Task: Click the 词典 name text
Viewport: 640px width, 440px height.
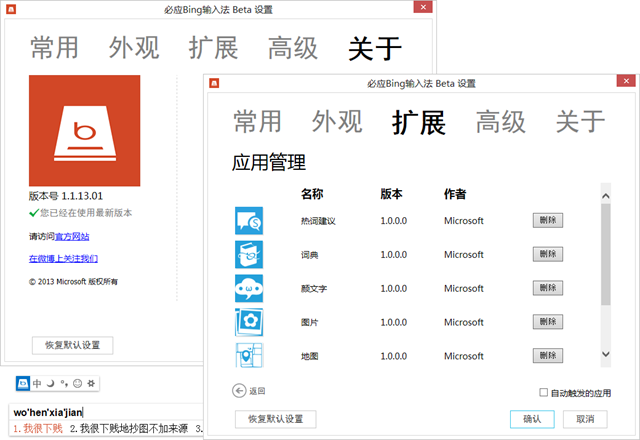Action: point(310,255)
